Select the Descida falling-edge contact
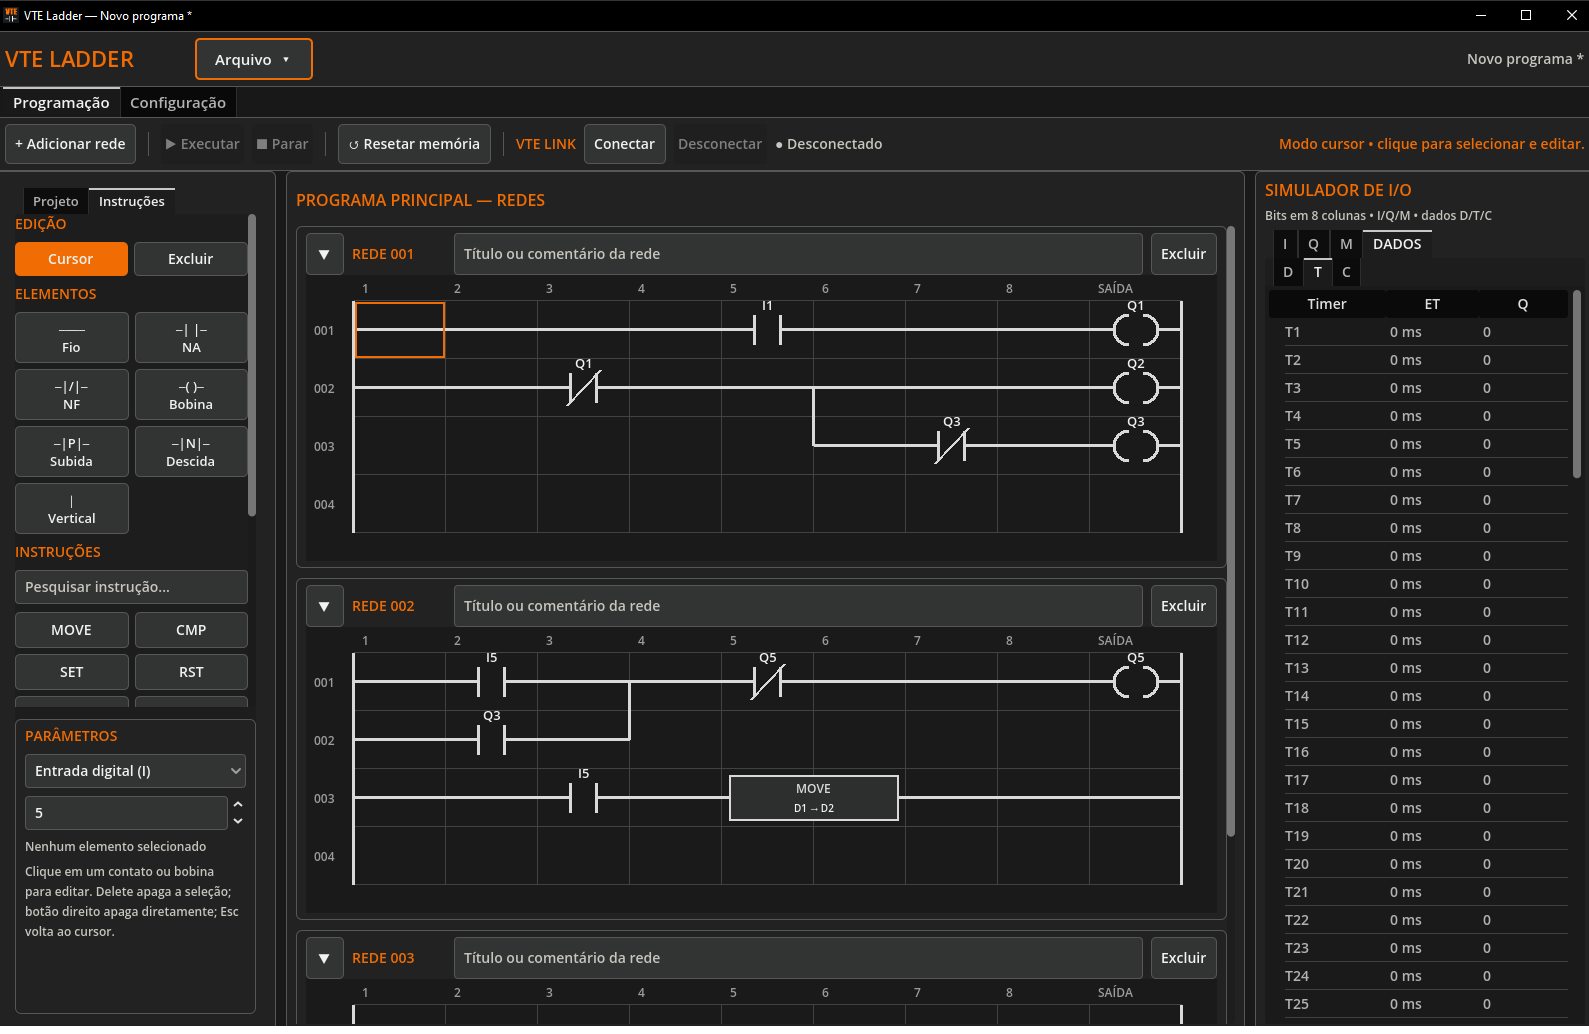This screenshot has width=1589, height=1034. (191, 451)
